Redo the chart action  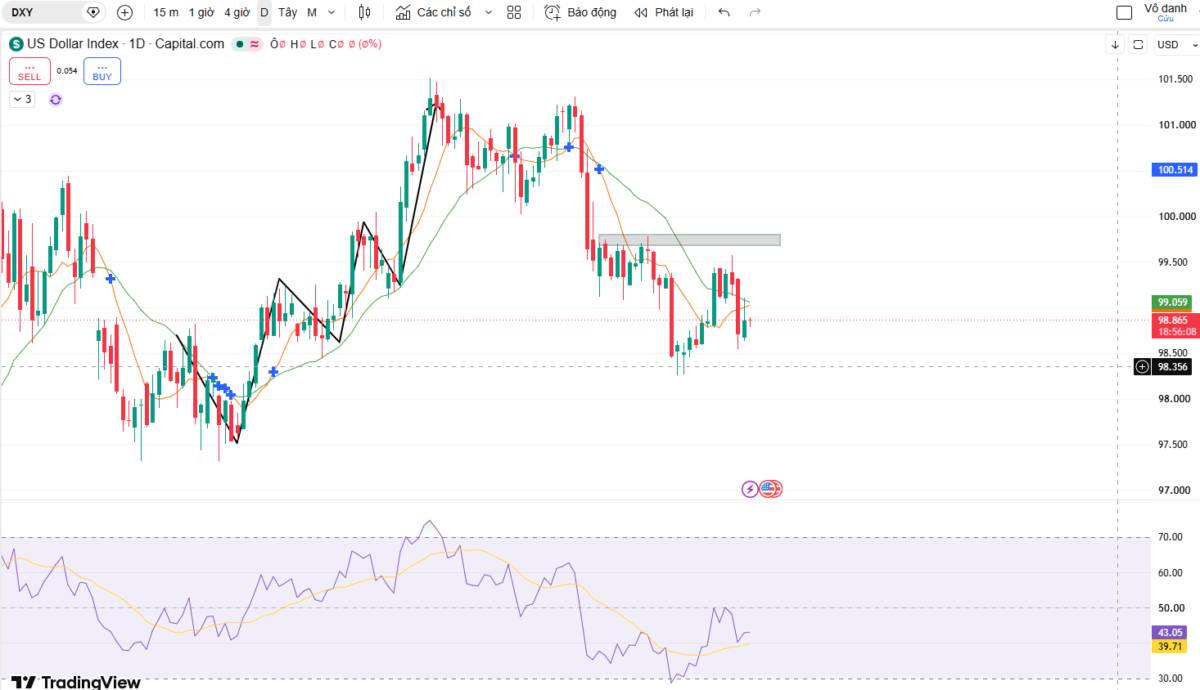click(x=755, y=12)
